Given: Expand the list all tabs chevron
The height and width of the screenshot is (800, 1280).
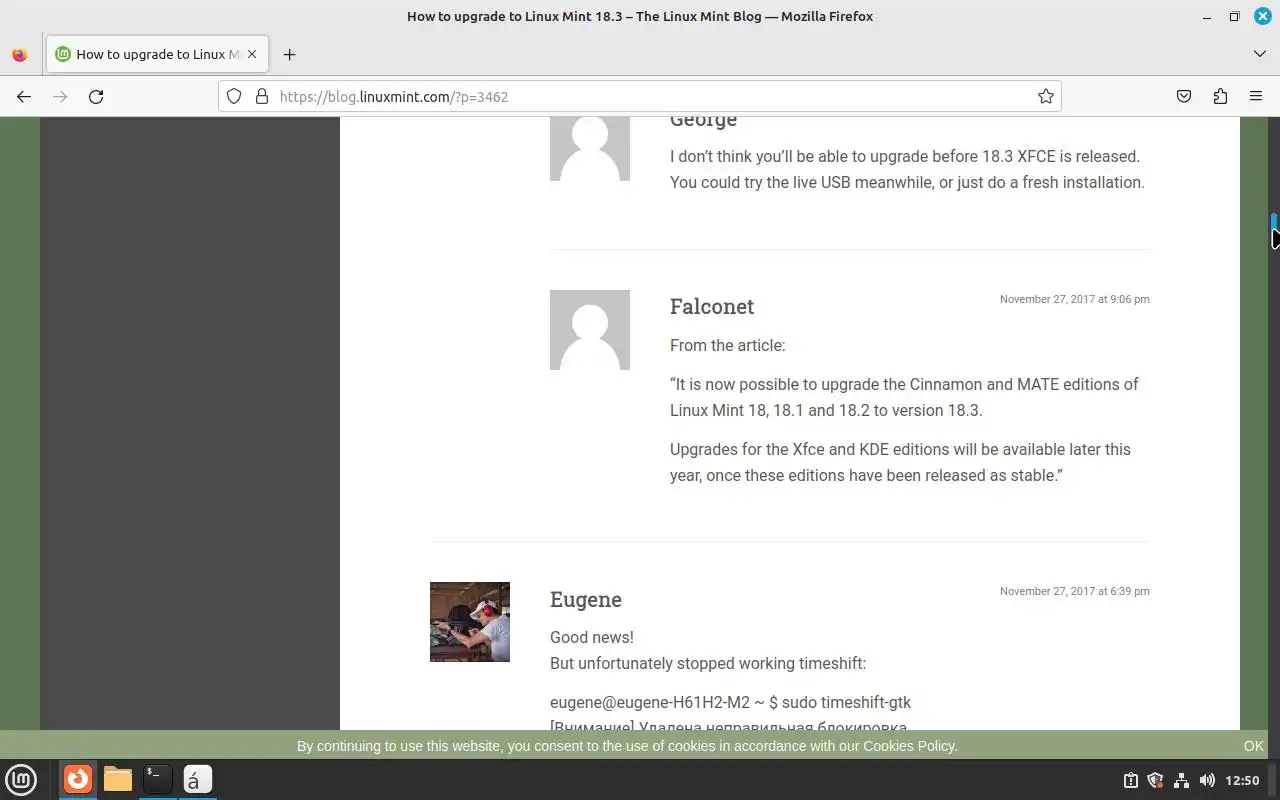Looking at the screenshot, I should (1259, 54).
